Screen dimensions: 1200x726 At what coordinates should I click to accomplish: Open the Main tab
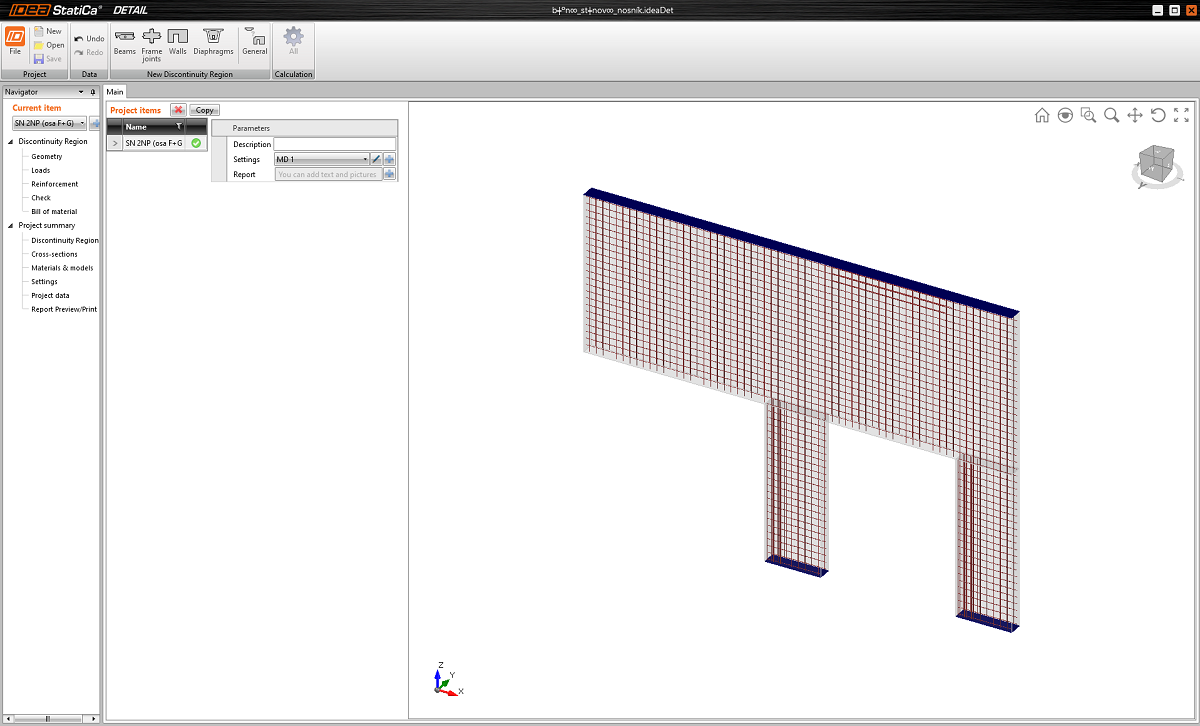(x=115, y=91)
